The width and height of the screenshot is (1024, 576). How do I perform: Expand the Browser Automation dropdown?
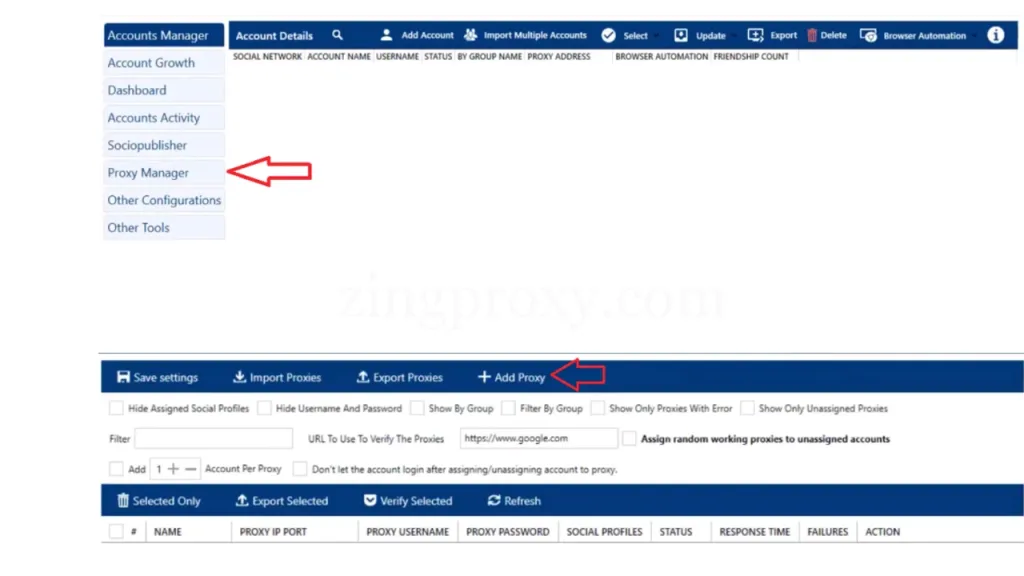918,35
